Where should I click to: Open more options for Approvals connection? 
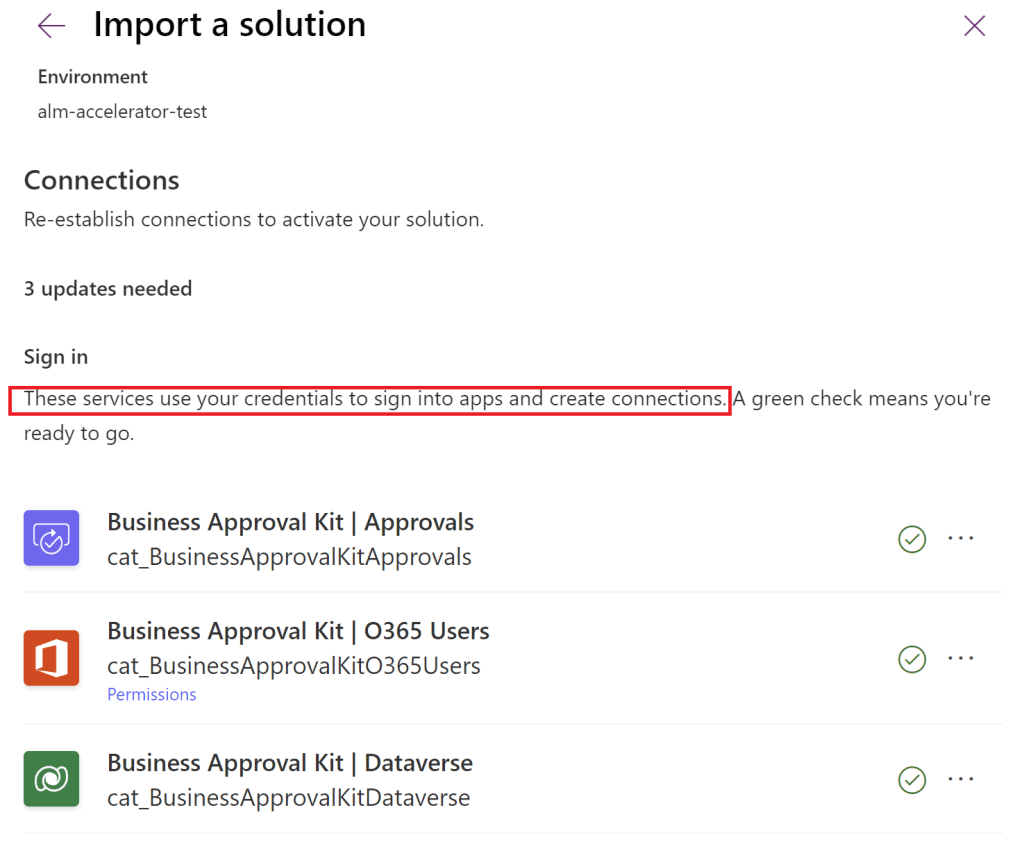[x=961, y=538]
